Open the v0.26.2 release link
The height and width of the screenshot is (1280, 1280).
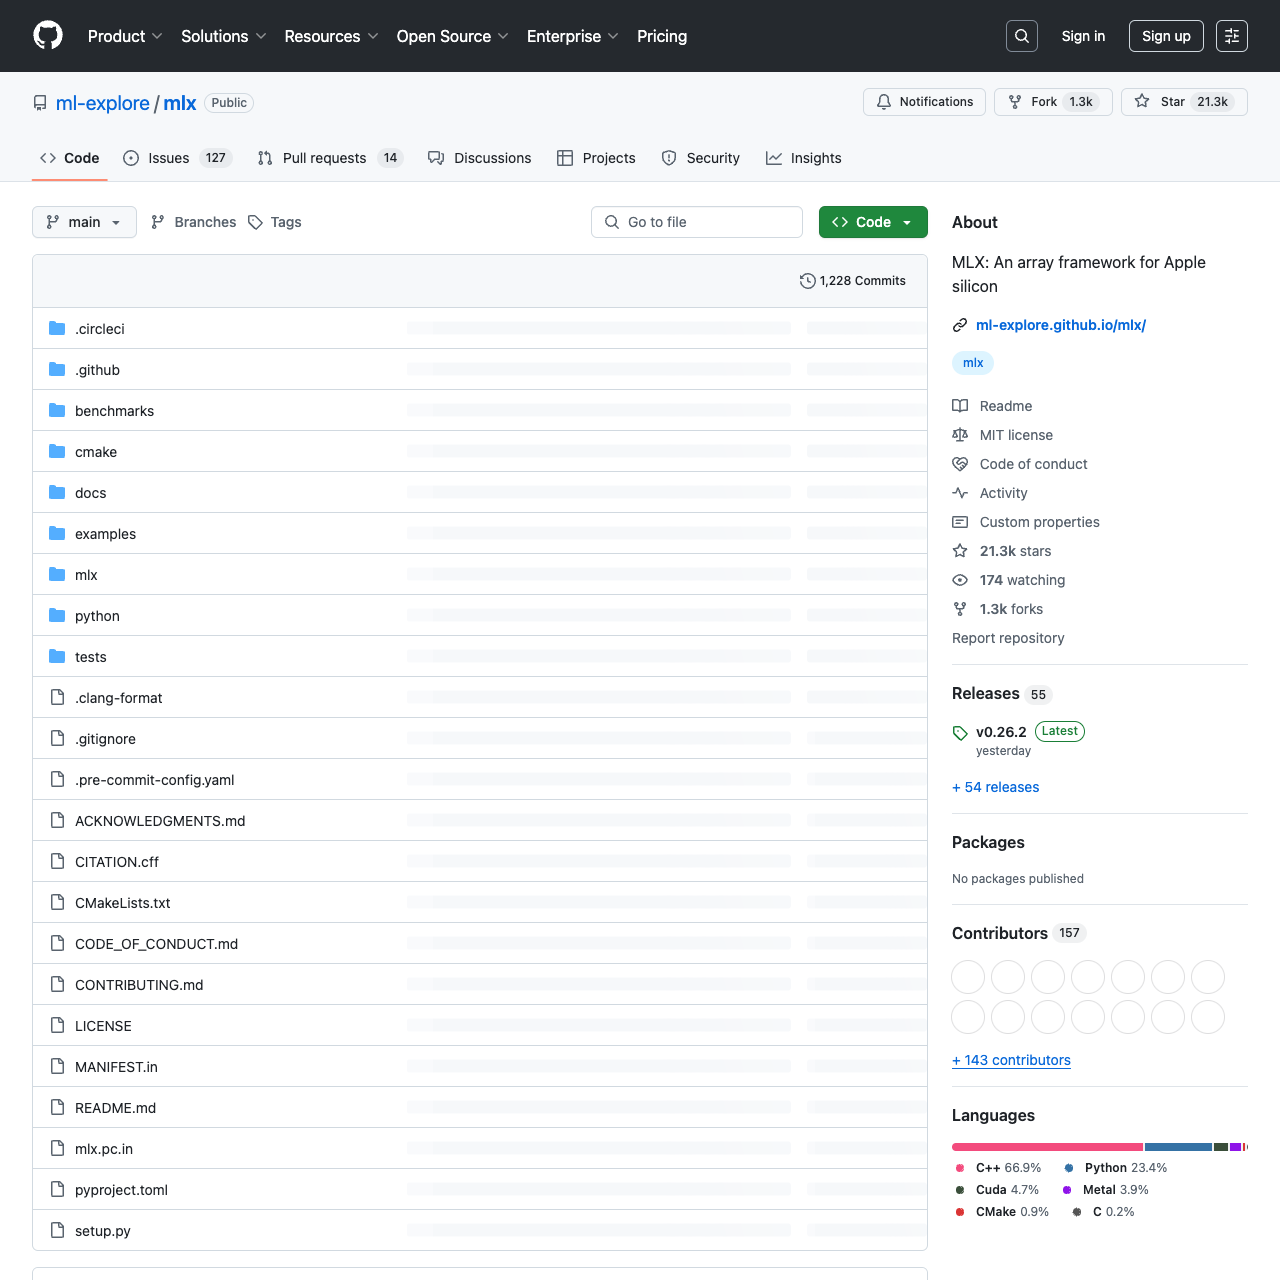click(x=1001, y=732)
